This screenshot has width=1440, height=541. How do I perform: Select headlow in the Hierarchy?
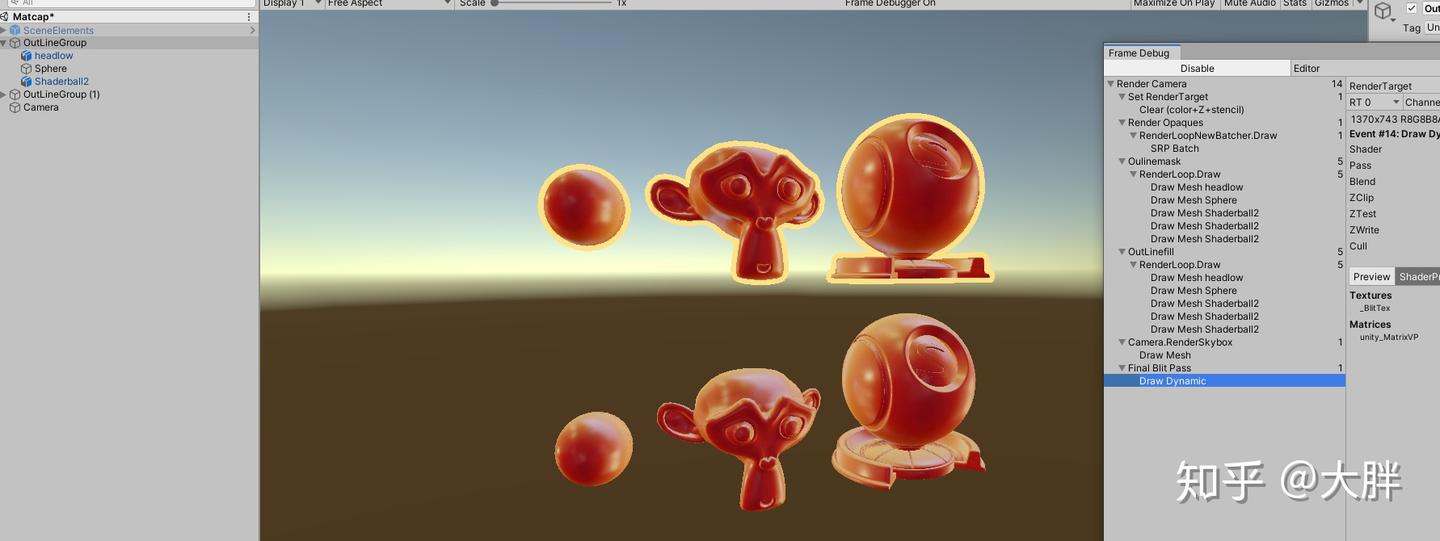click(54, 56)
